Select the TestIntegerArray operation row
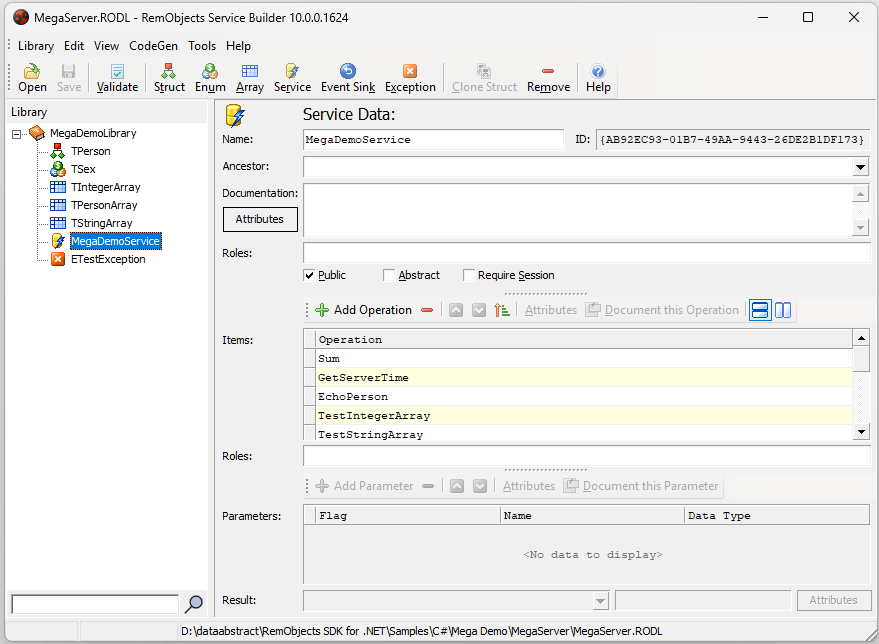 [x=583, y=416]
